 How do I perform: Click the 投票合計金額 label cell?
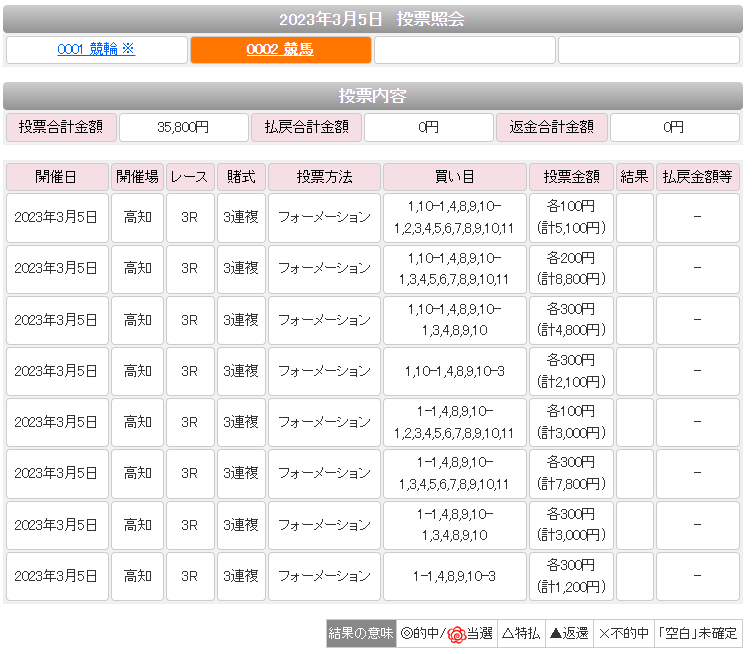click(x=61, y=127)
